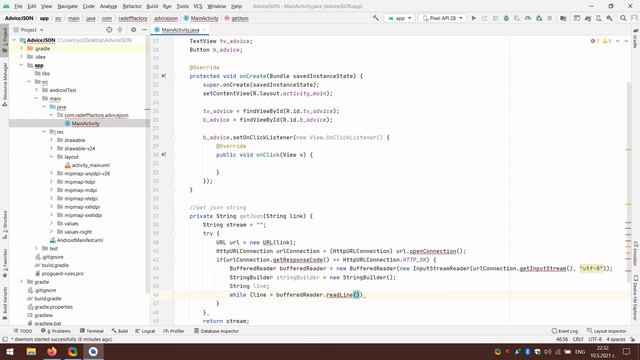This screenshot has height=360, width=640.
Task: Click the 4 spaces indent indicator
Action: click(616, 339)
